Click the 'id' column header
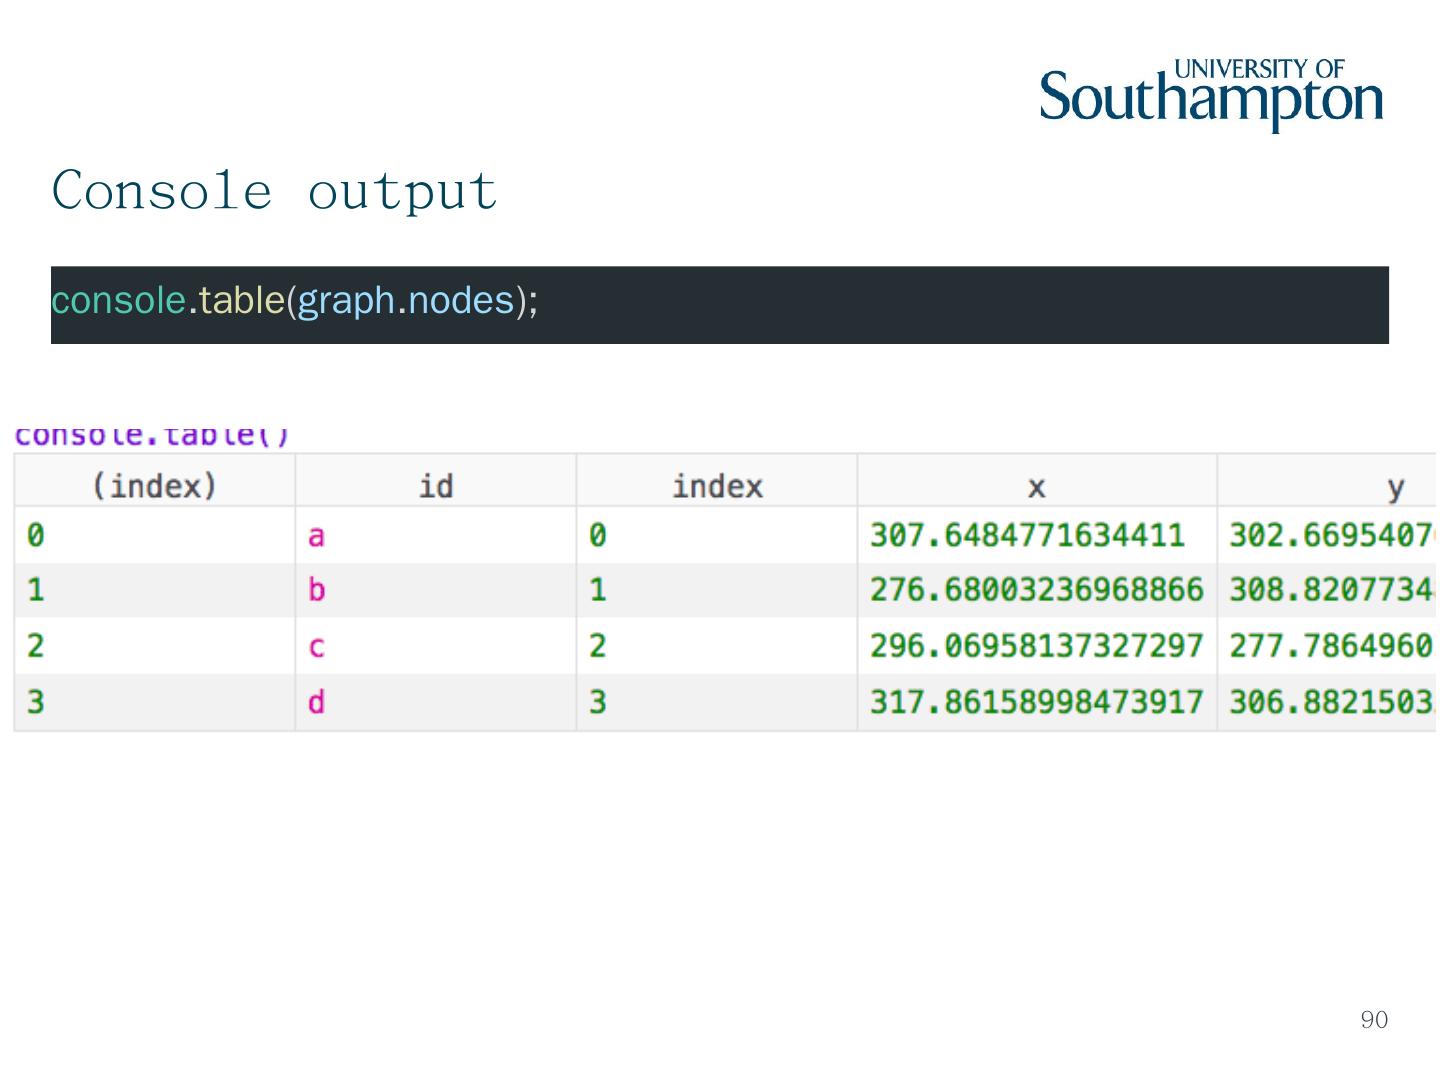The image size is (1440, 1080). [435, 486]
